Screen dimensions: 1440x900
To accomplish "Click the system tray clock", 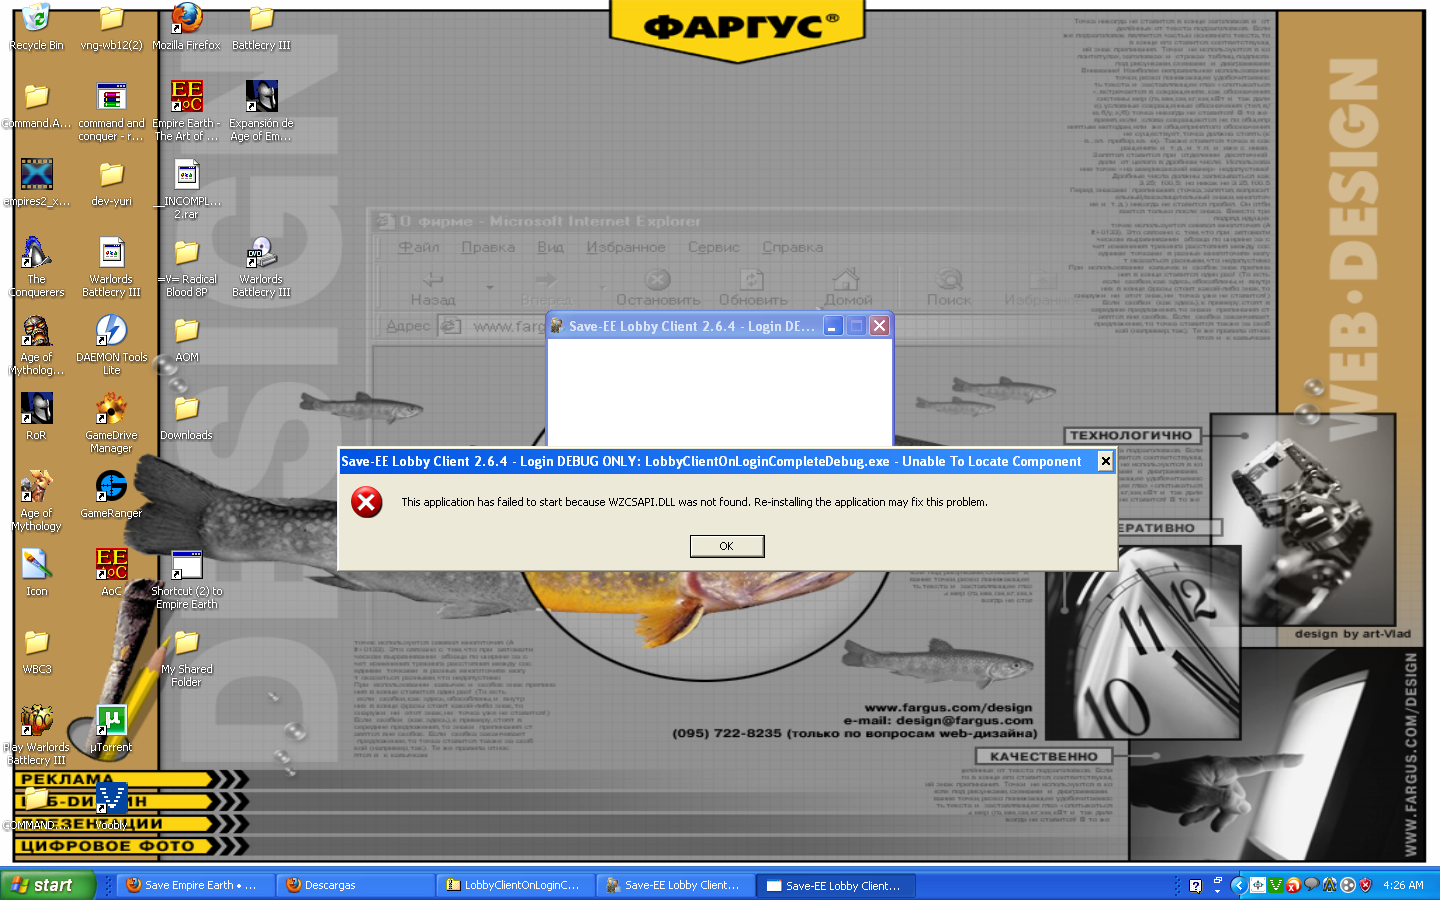I will pyautogui.click(x=1403, y=885).
